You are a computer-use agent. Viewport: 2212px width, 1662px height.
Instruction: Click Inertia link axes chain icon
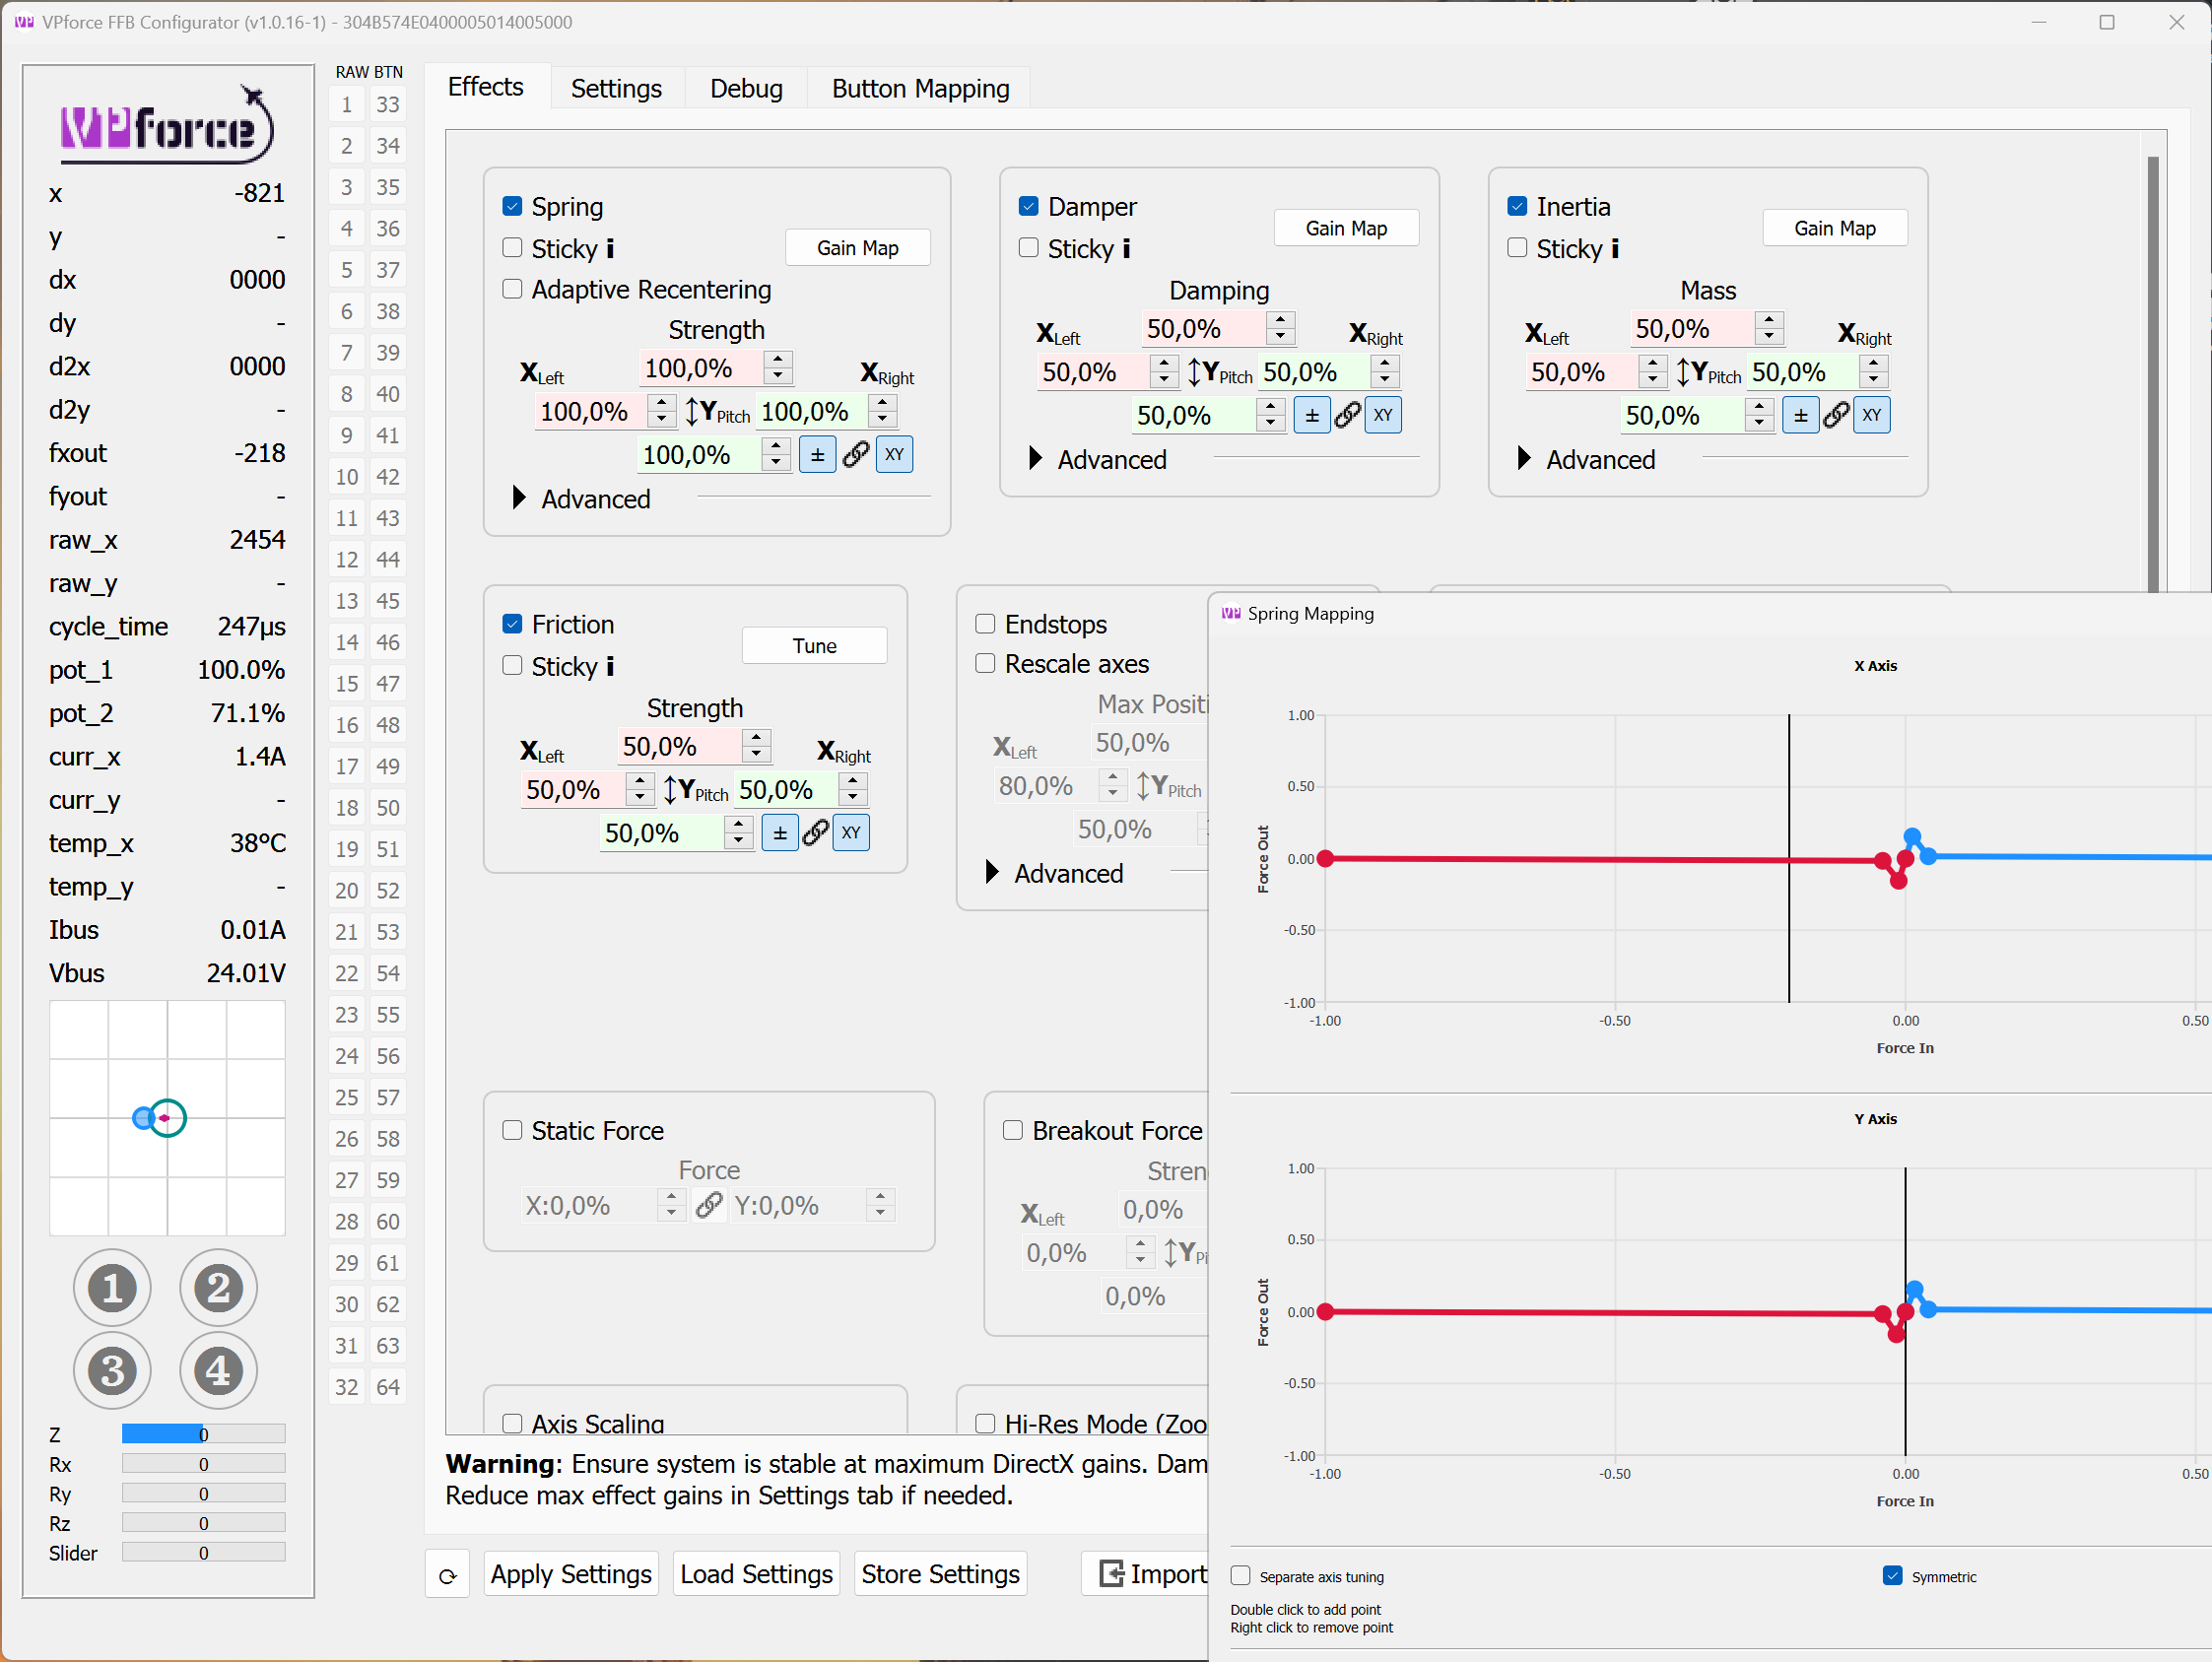[x=1836, y=415]
